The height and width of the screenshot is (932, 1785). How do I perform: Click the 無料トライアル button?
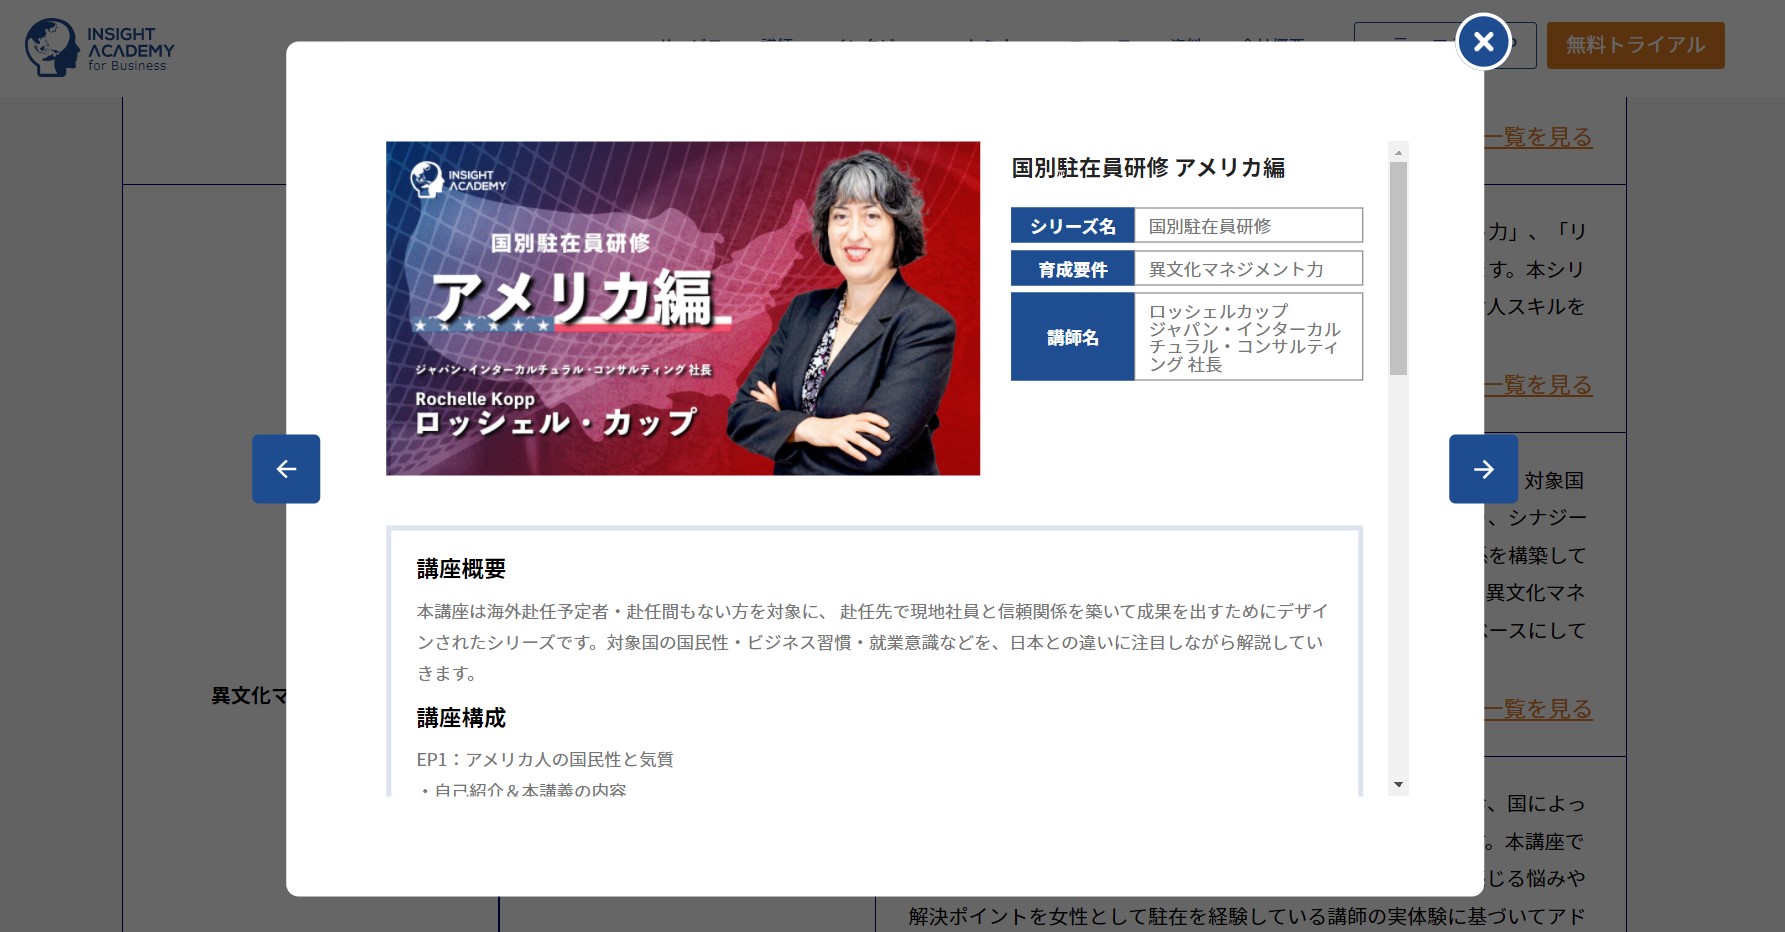pos(1635,45)
